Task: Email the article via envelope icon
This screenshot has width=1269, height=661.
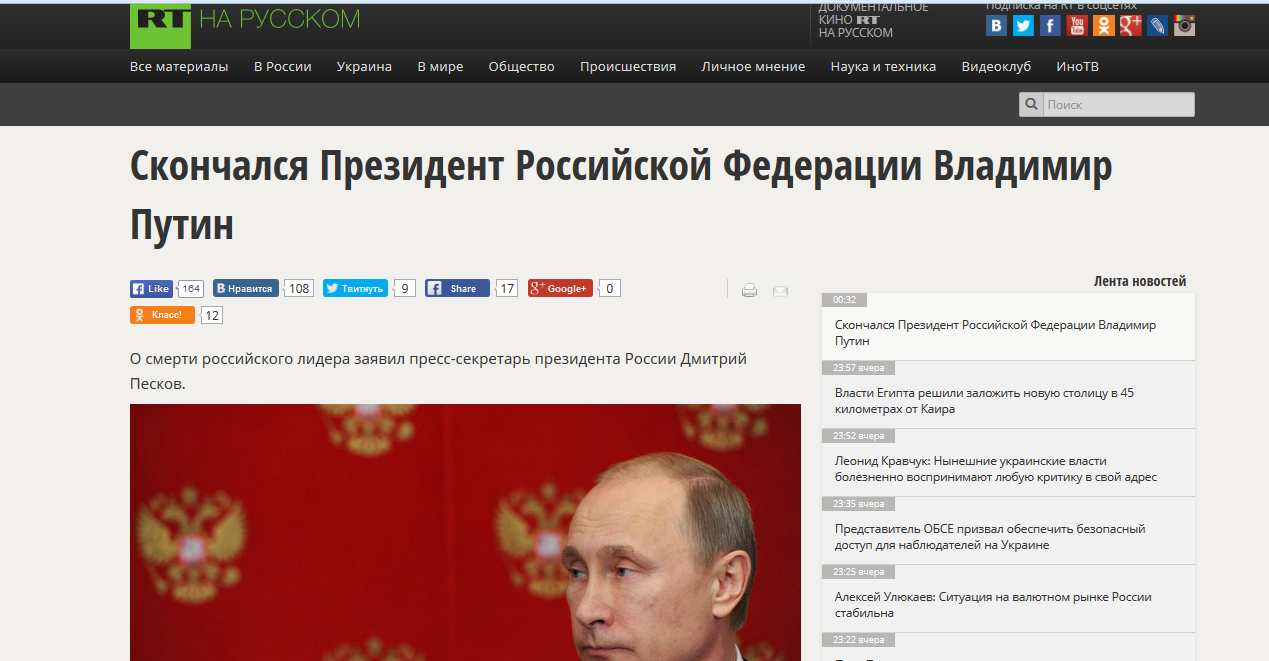Action: (780, 291)
